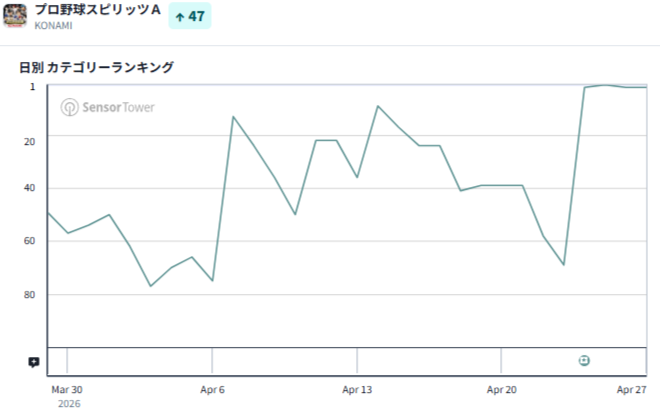This screenshot has height=418, width=660.
Task: Click the add comment icon beside timeline
Action: pos(34,362)
